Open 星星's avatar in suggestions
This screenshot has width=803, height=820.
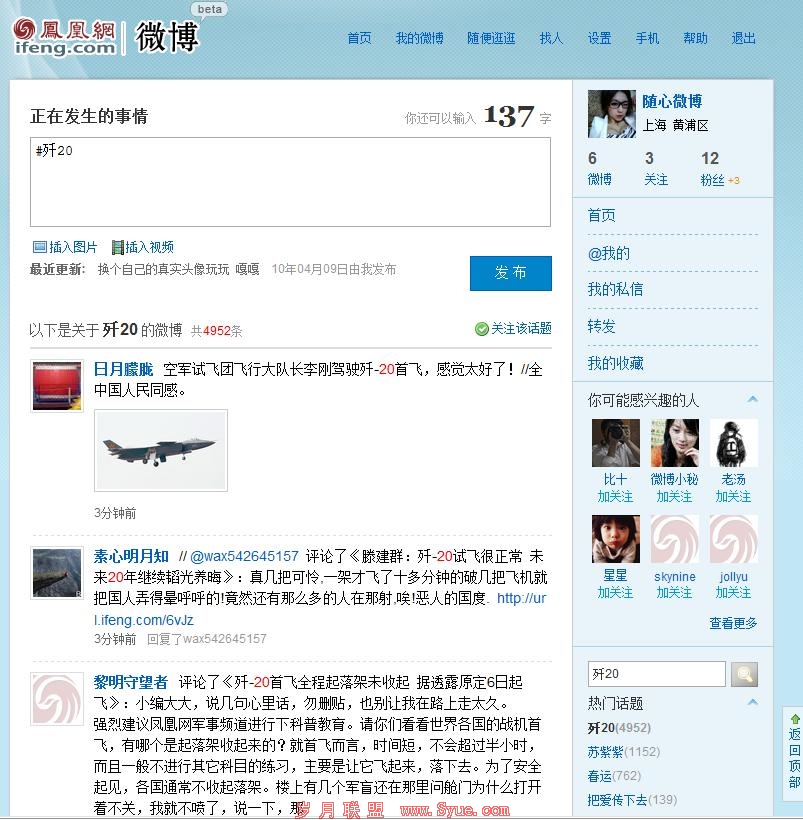click(x=616, y=539)
